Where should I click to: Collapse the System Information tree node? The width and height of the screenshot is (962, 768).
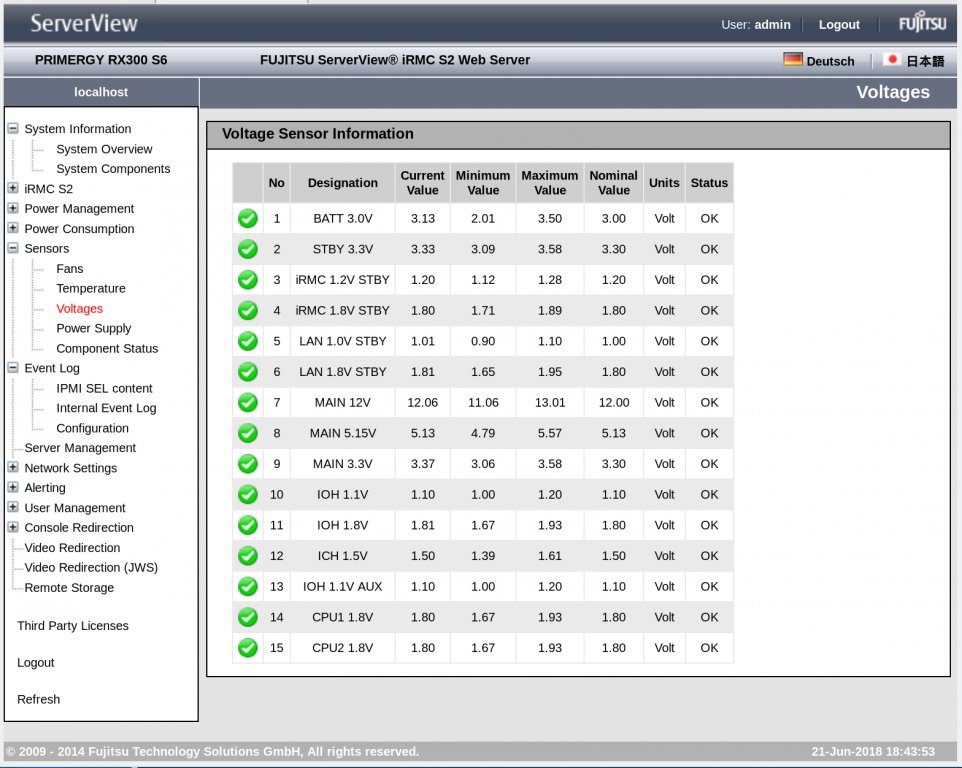point(13,129)
